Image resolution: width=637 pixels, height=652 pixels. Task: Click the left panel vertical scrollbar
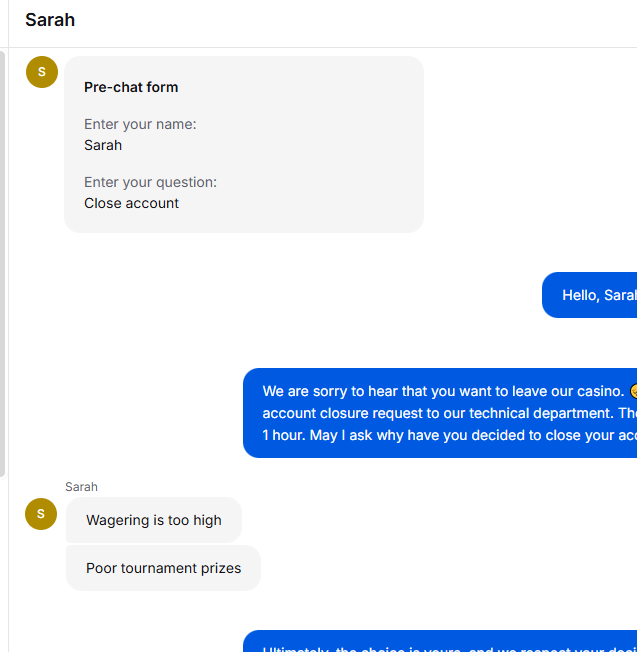pos(2,264)
